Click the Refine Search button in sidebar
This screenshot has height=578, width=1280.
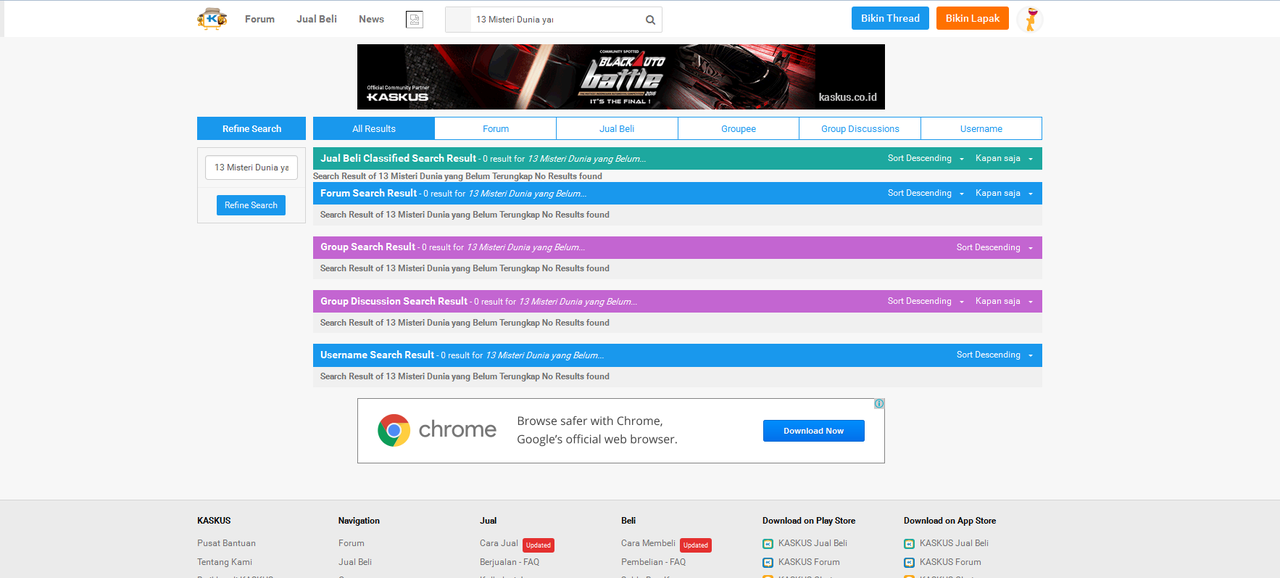coord(251,205)
